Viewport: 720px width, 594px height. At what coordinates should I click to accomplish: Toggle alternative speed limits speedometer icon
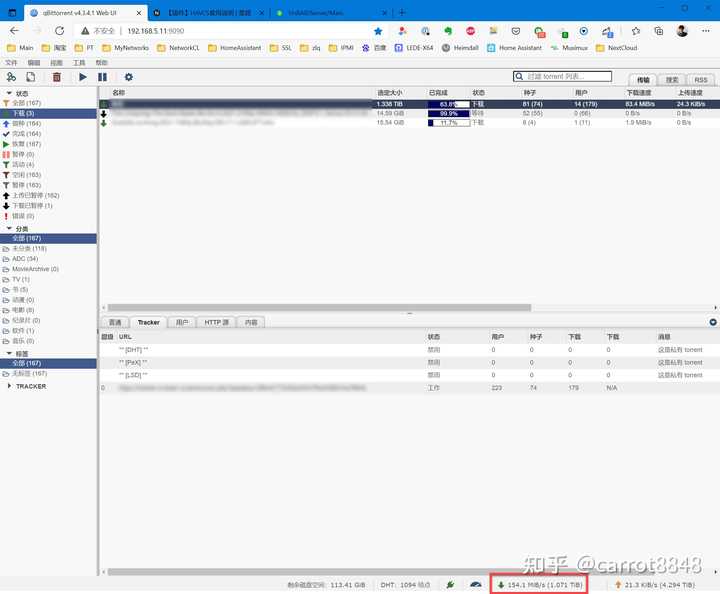pyautogui.click(x=476, y=584)
